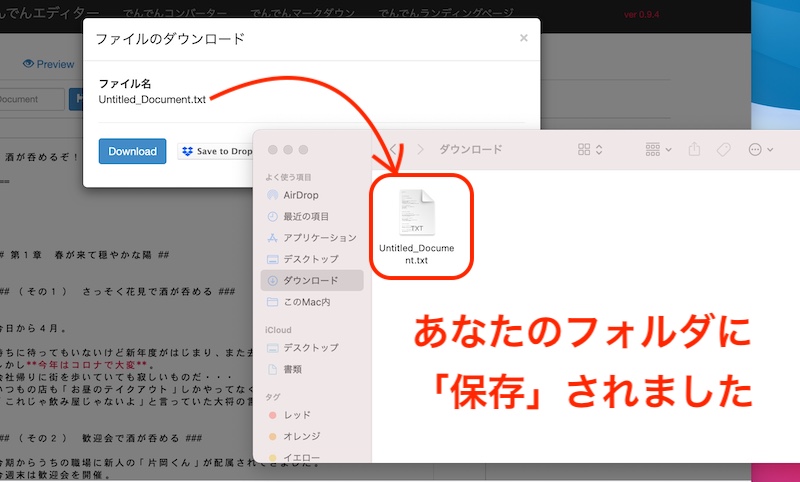Open このMac内 in Finder sidebar
800x482 pixels.
[308, 302]
